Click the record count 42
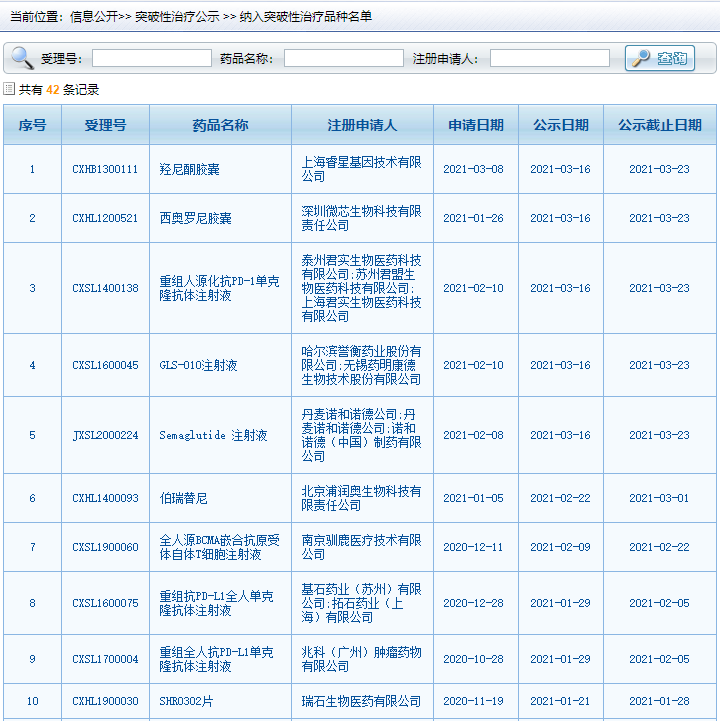This screenshot has width=720, height=721. pos(53,89)
